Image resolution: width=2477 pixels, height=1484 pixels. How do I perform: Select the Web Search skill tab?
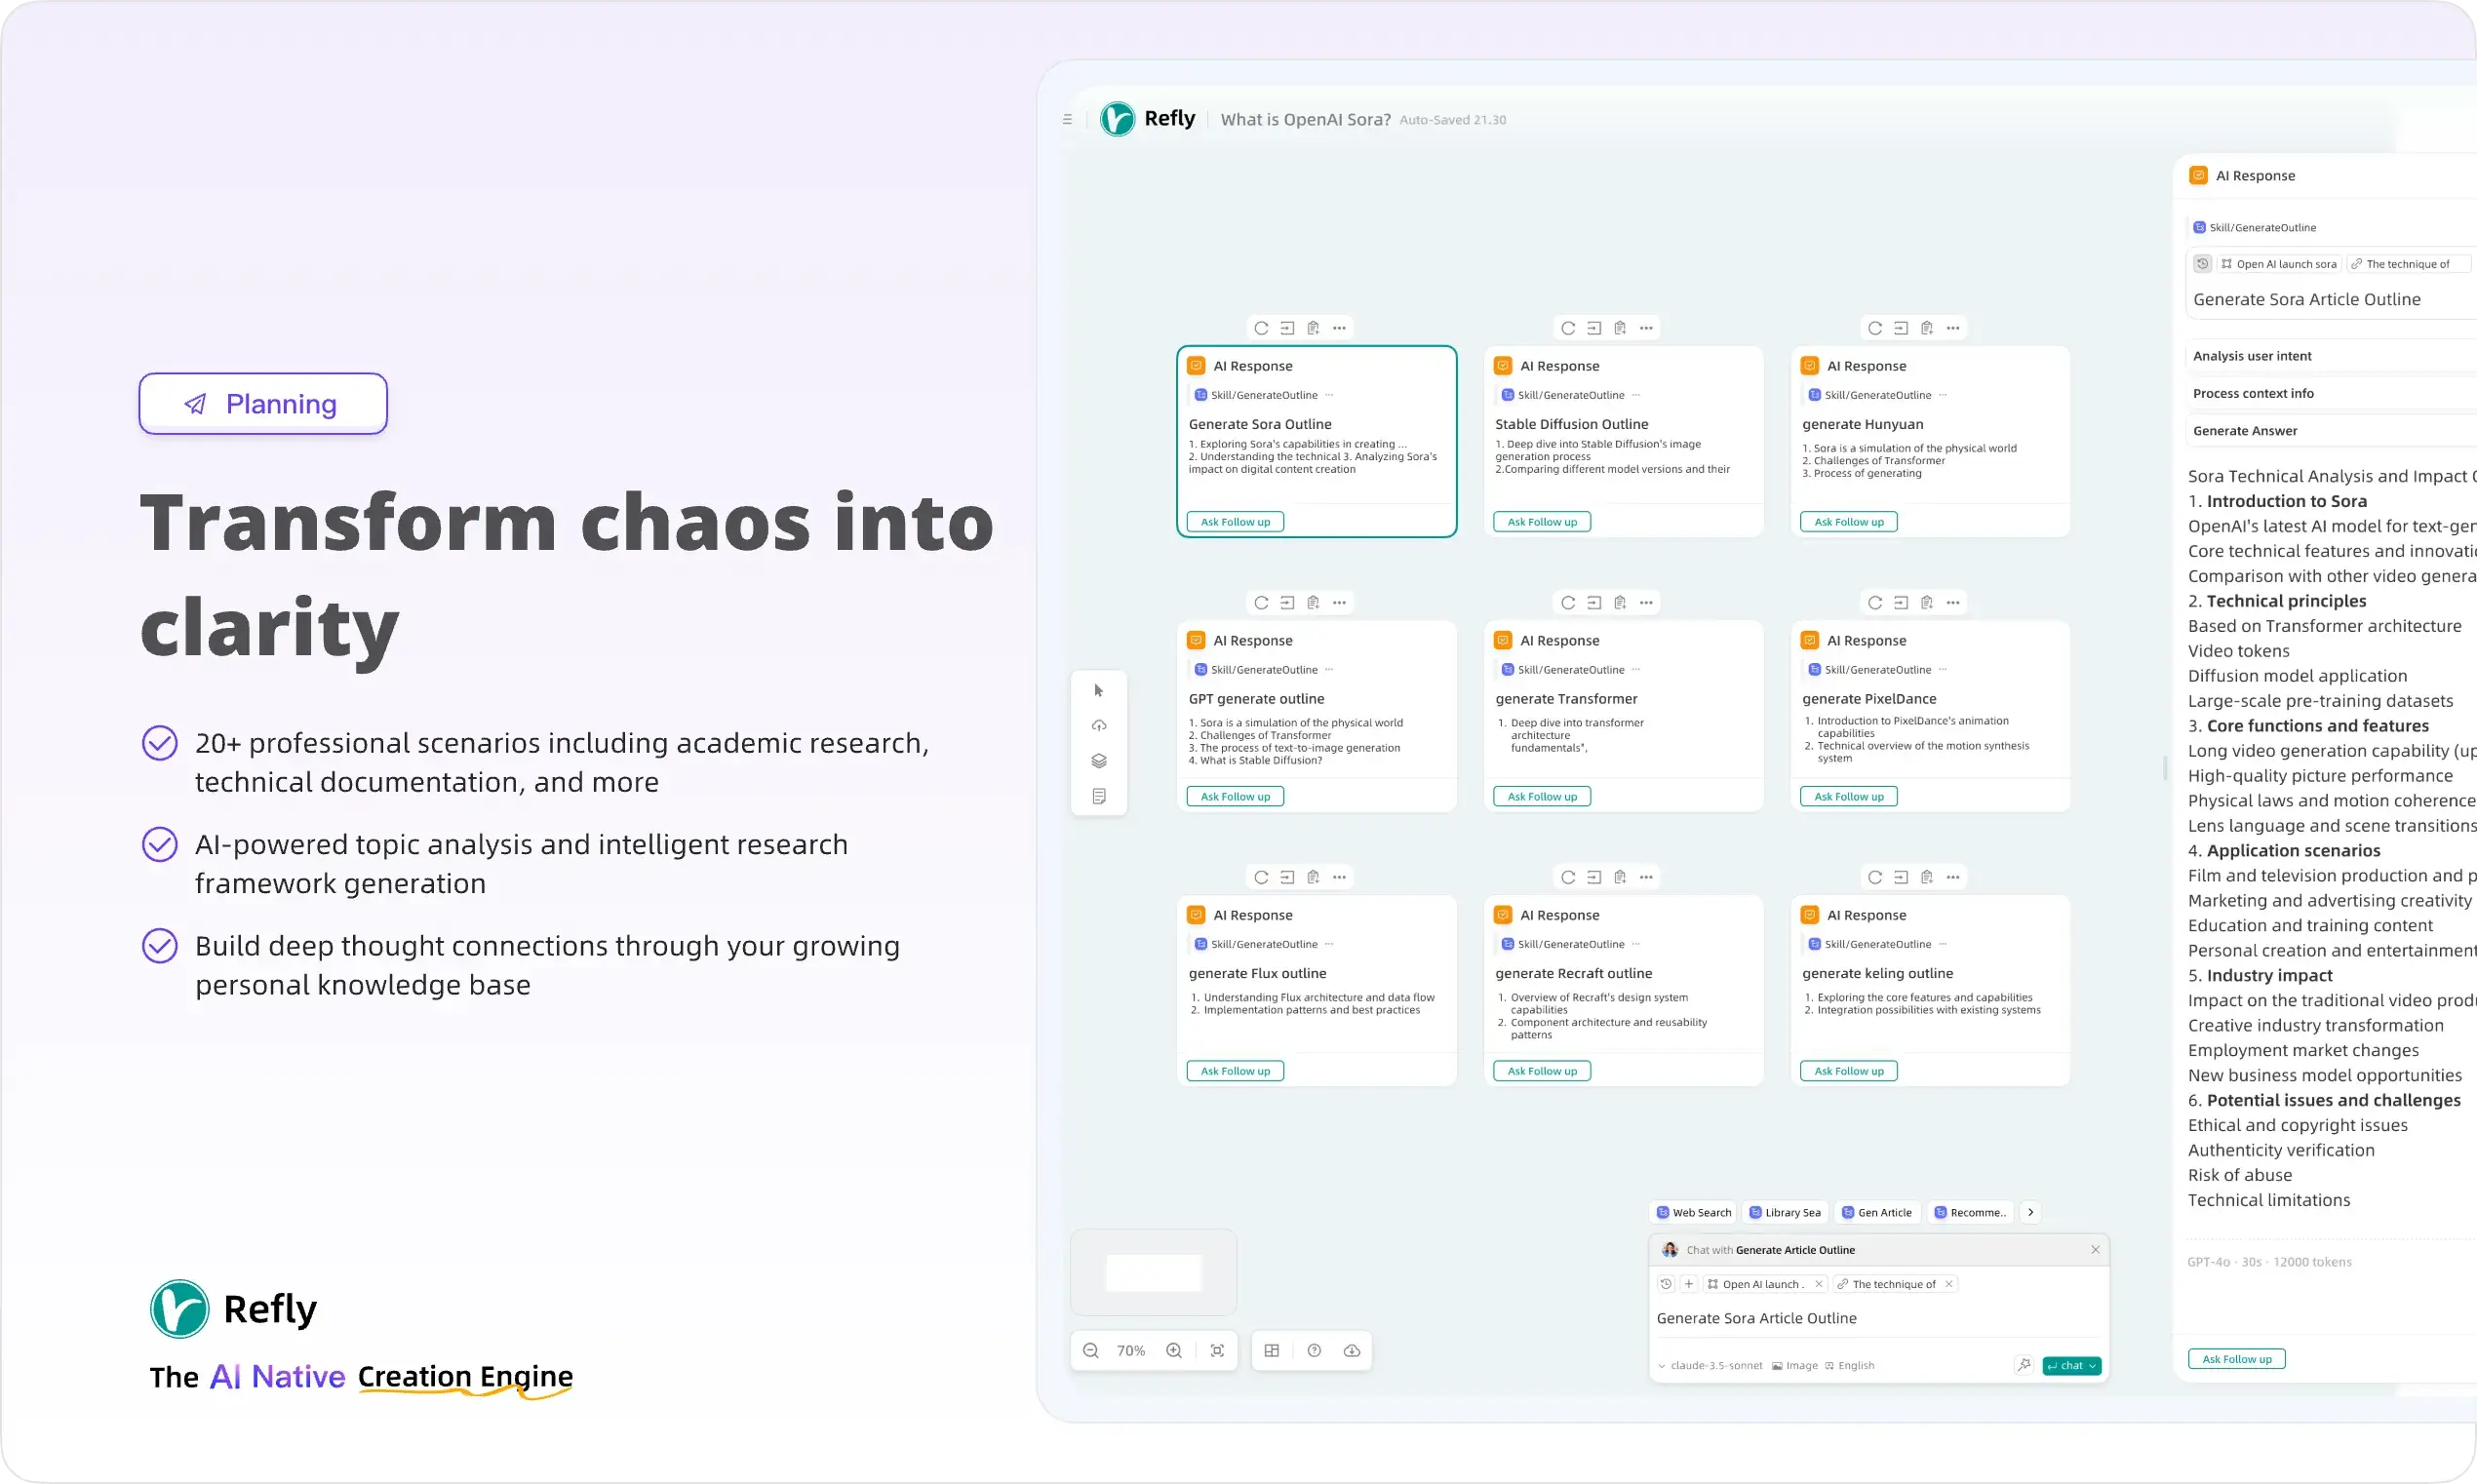1693,1212
